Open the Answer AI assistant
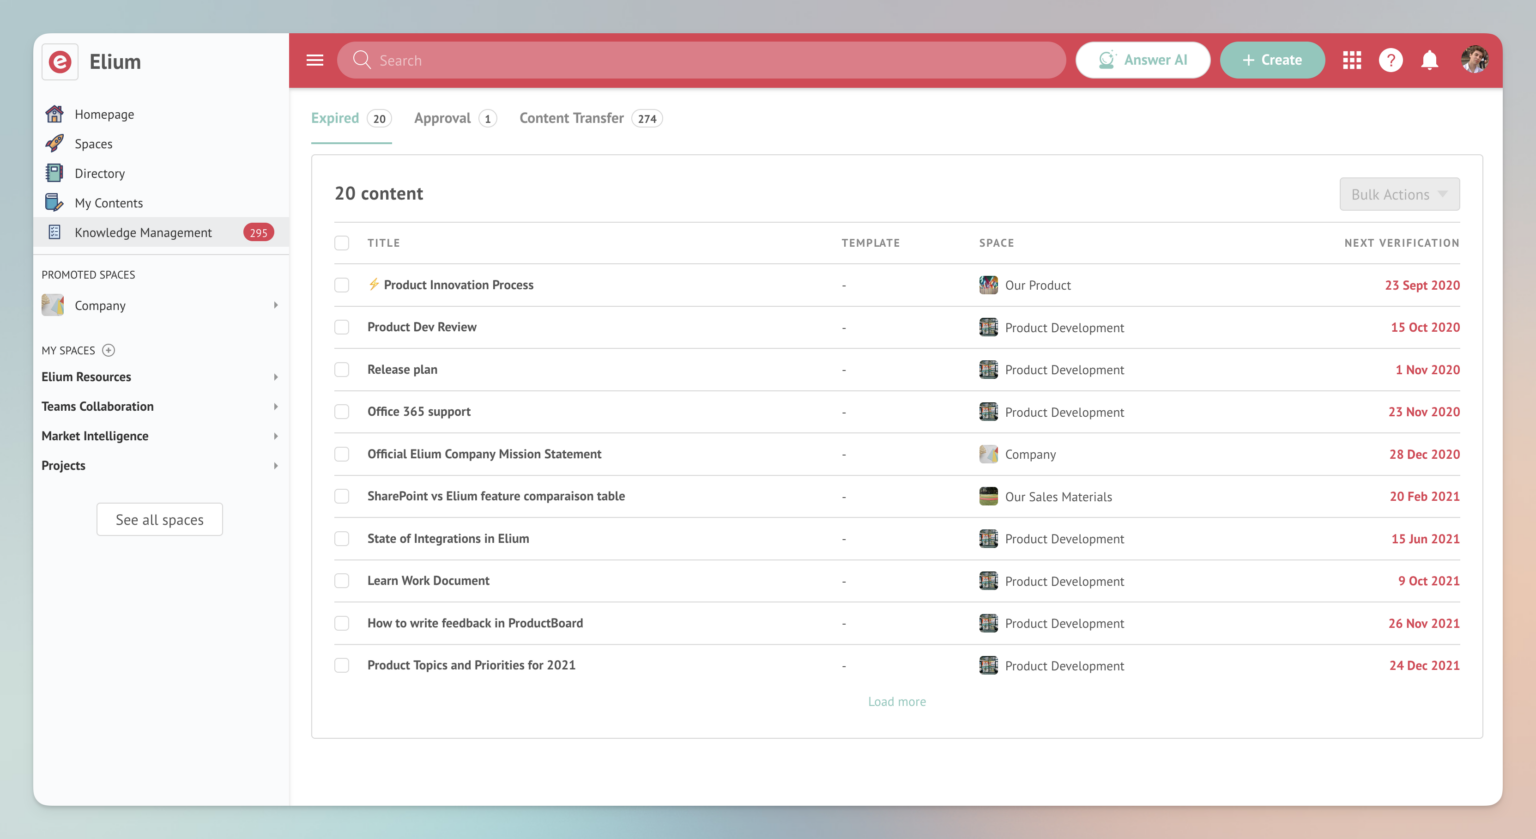 pos(1143,60)
